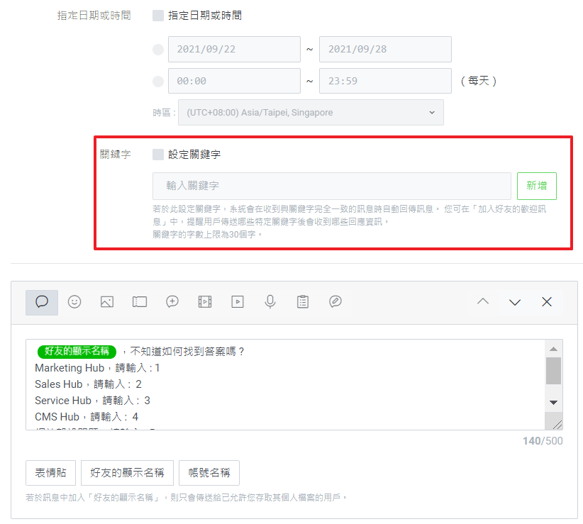Select the rich message add icon

click(x=172, y=302)
